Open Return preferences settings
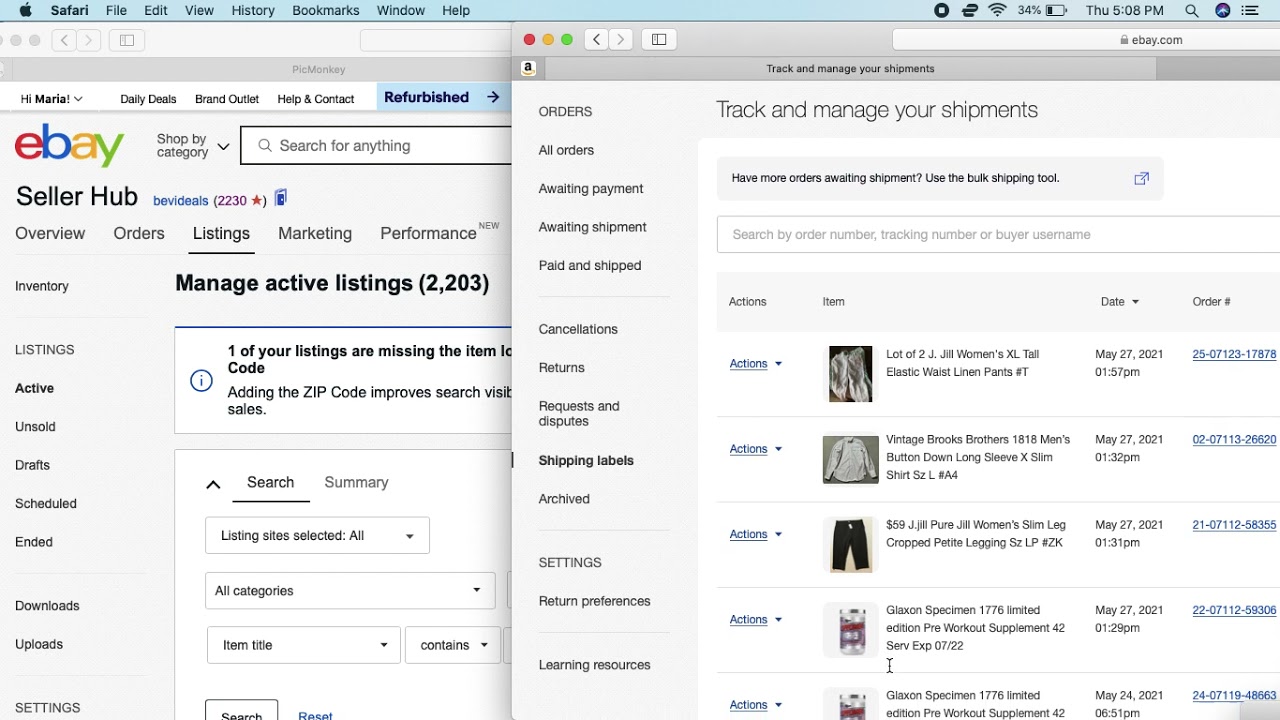Image resolution: width=1280 pixels, height=720 pixels. pos(594,601)
